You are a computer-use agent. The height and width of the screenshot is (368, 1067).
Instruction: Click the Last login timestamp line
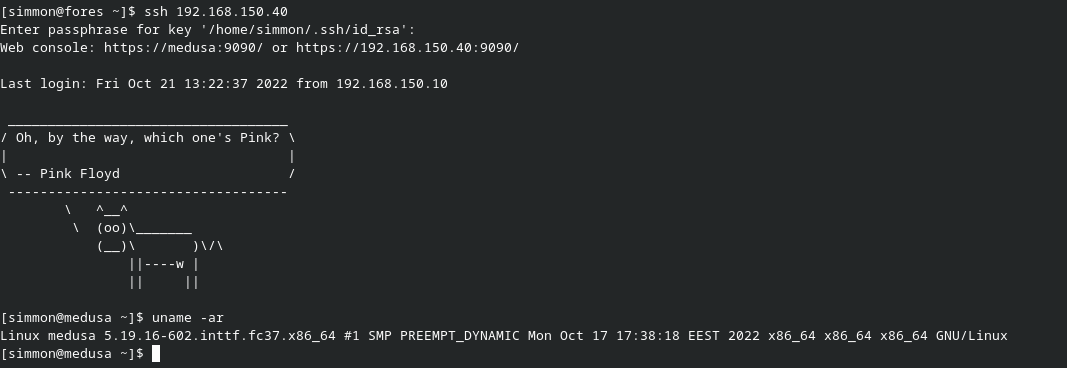point(224,84)
